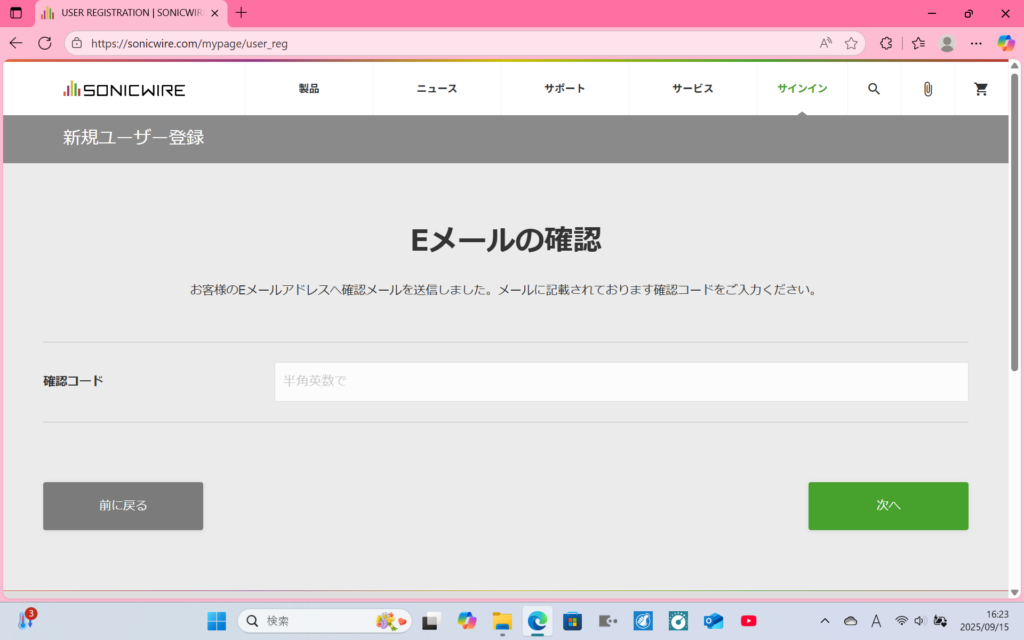This screenshot has width=1024, height=640.
Task: Open the browser settings and more menu
Action: 976,43
